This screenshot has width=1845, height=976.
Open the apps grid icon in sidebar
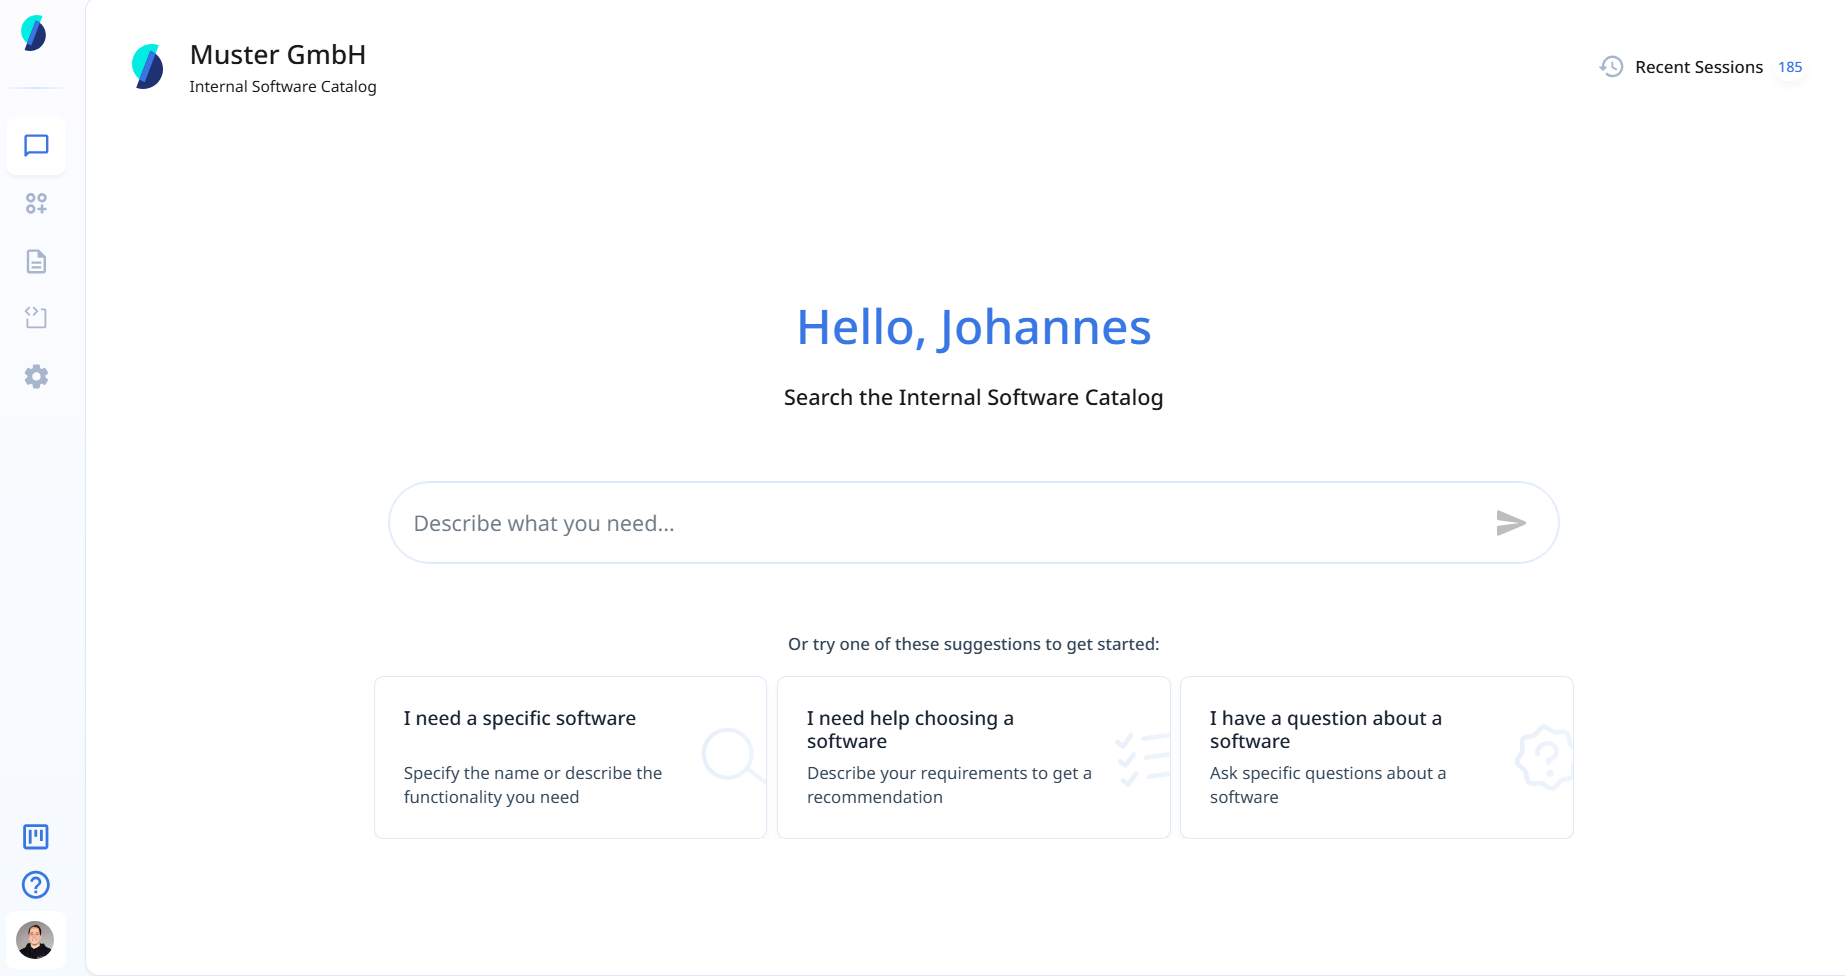pyautogui.click(x=36, y=204)
